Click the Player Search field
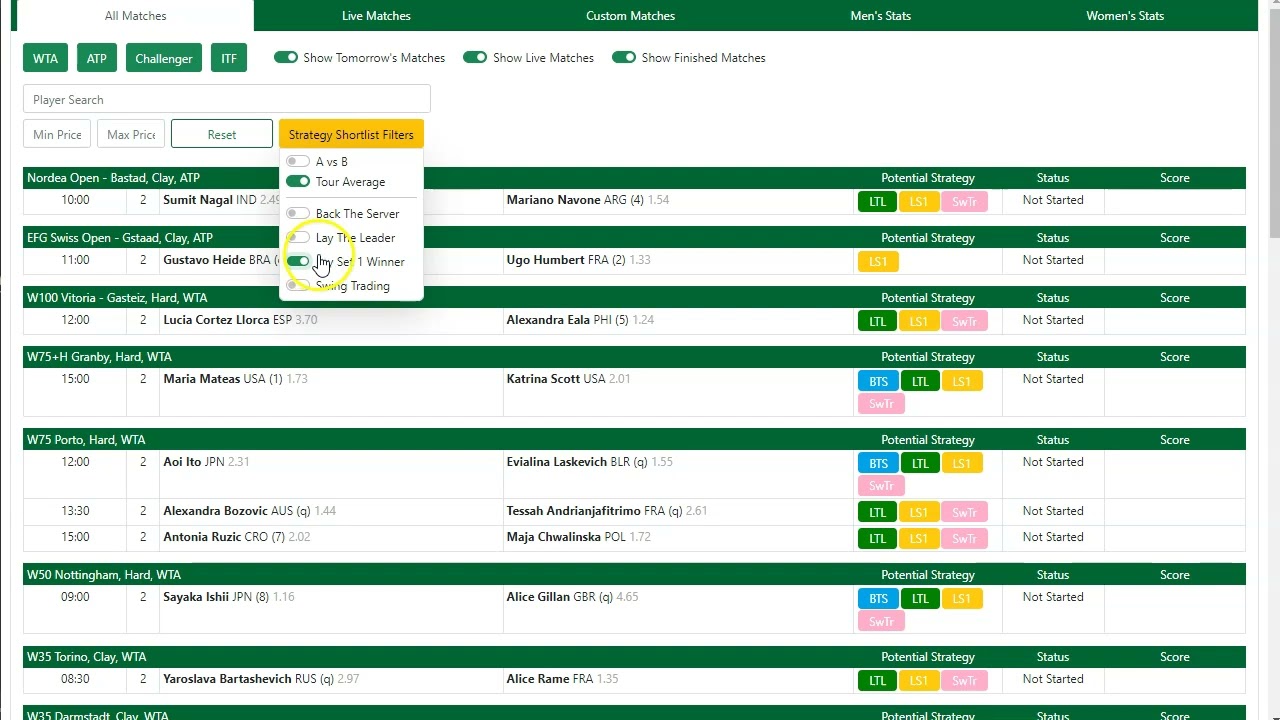Viewport: 1280px width, 720px height. pyautogui.click(x=226, y=99)
